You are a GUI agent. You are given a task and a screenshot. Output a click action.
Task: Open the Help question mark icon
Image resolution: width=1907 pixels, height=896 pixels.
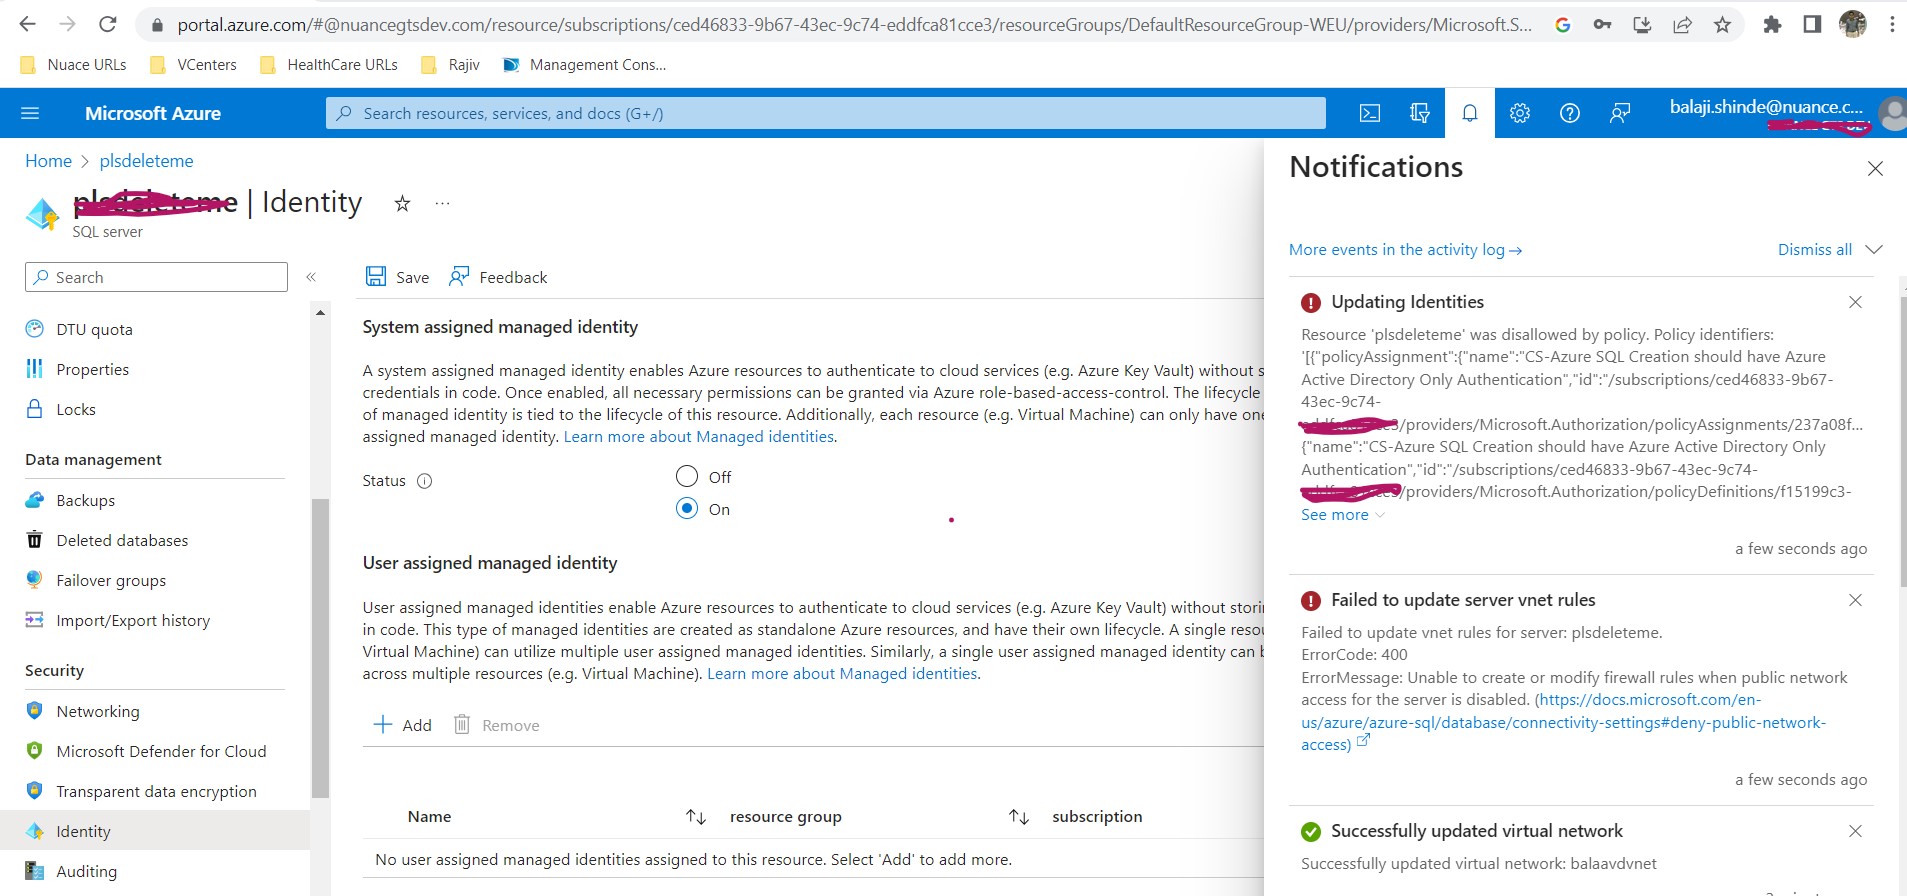[x=1570, y=113]
